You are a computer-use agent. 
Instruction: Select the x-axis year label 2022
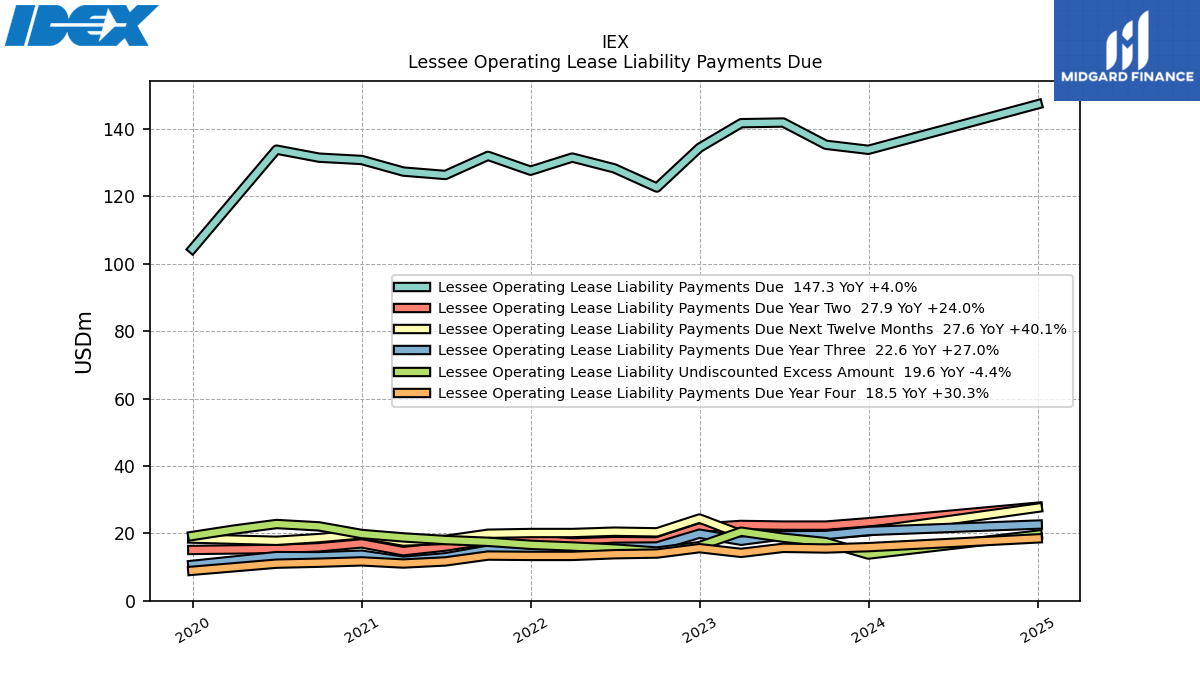(530, 630)
